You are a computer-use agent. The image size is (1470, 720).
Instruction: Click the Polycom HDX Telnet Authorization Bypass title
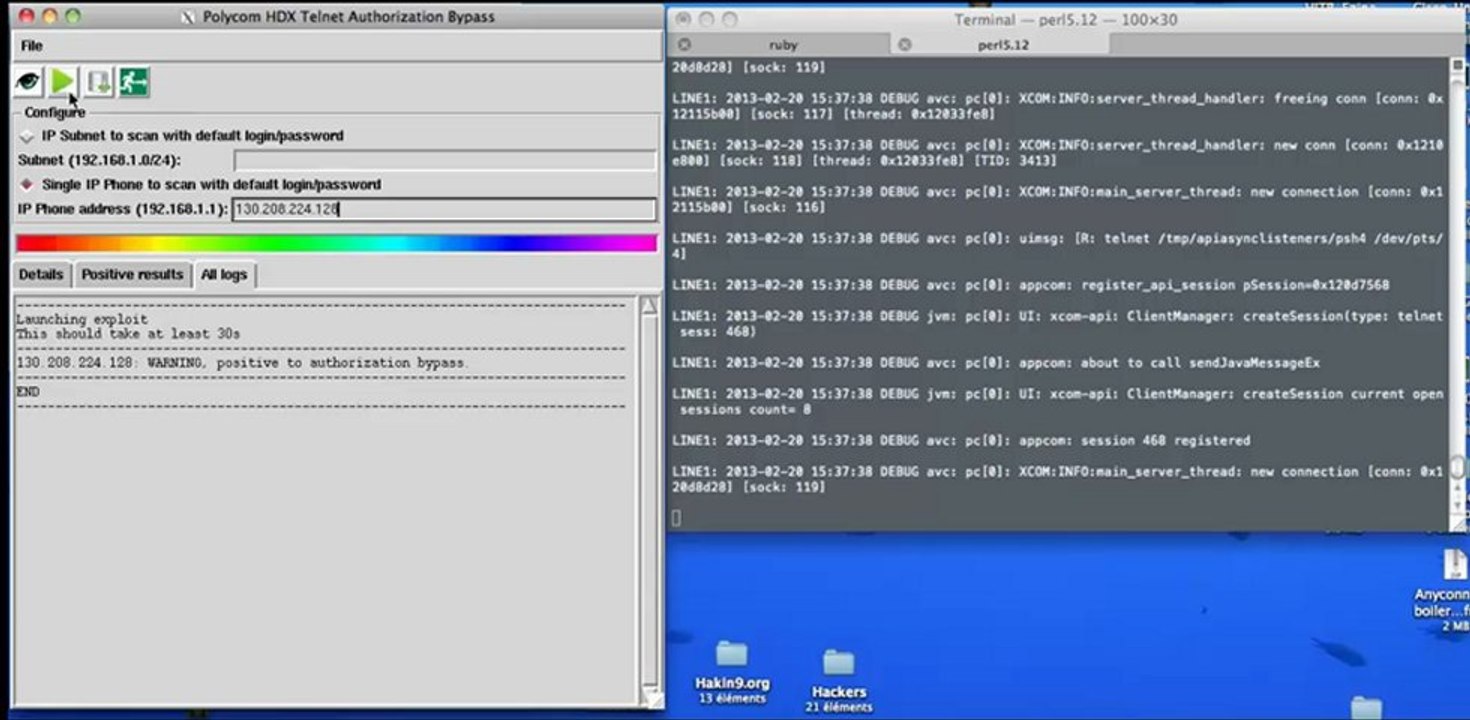pos(349,17)
